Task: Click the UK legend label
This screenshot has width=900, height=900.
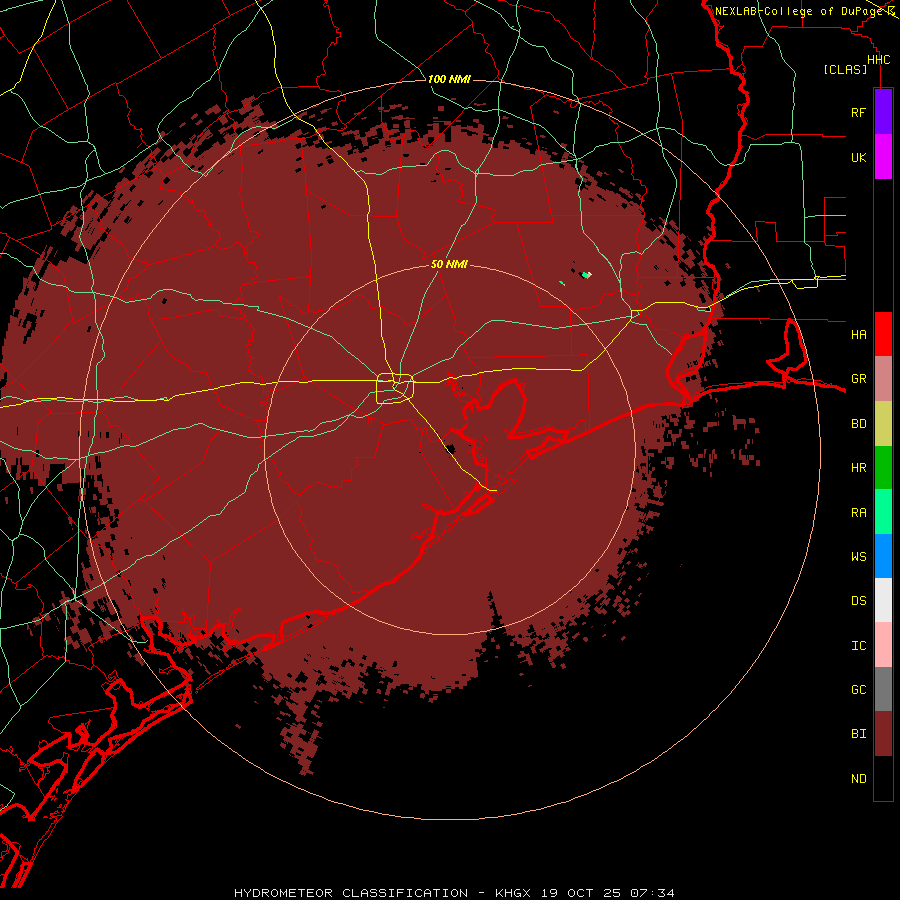Action: 859,157
